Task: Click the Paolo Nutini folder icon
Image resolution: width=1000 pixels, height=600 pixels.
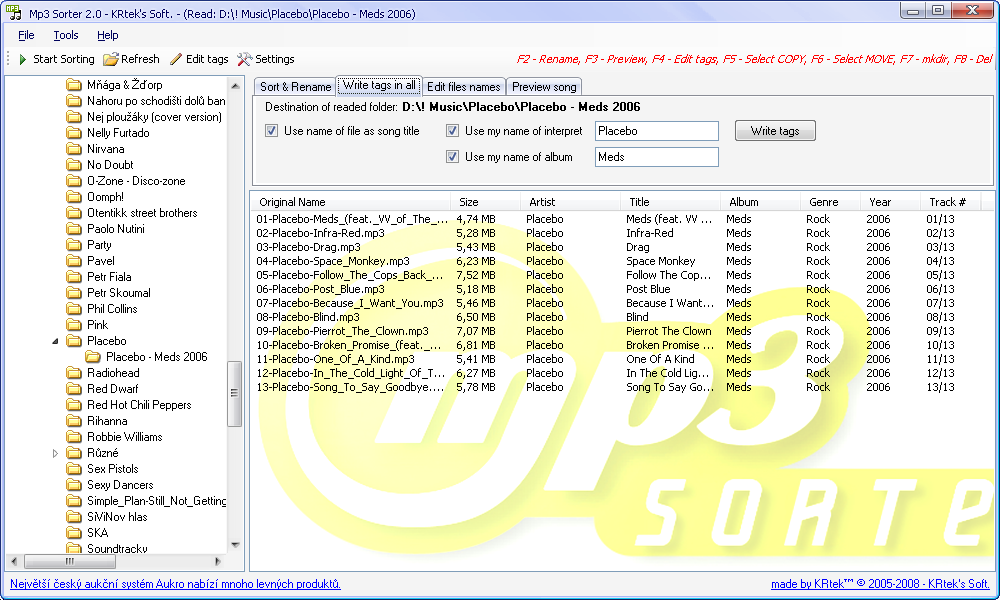Action: (x=74, y=228)
